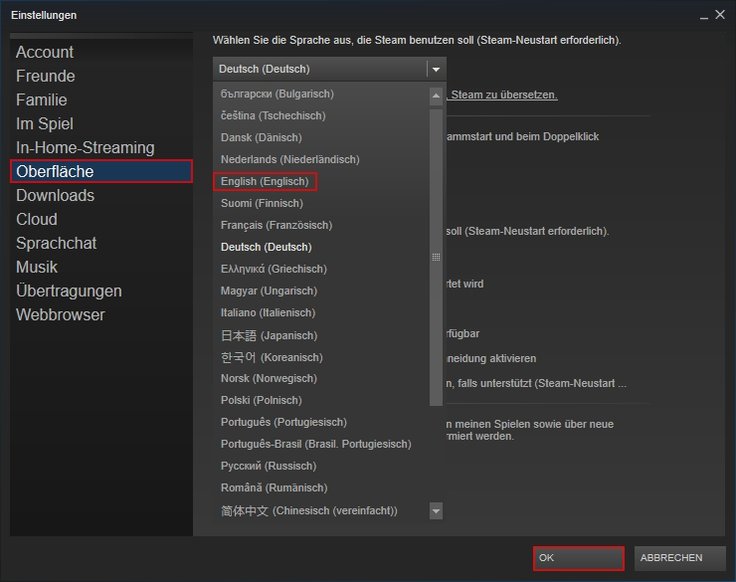This screenshot has width=736, height=582.
Task: Open the Freunde settings section
Action: tap(101, 76)
